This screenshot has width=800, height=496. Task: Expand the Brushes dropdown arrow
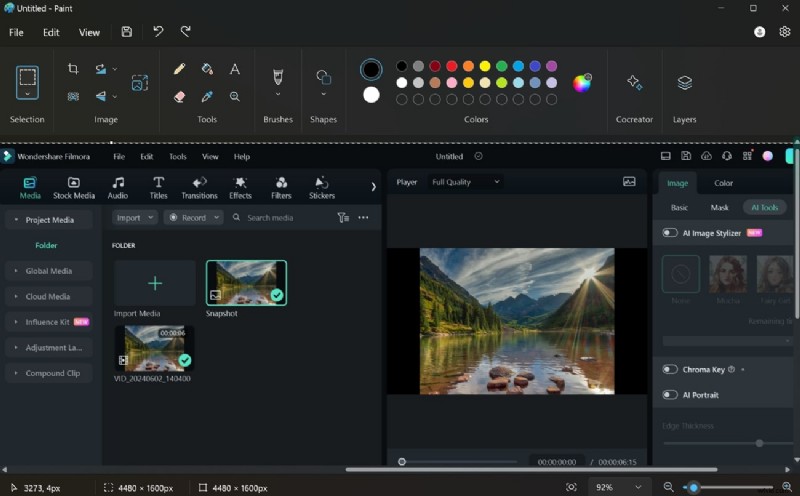pos(278,95)
